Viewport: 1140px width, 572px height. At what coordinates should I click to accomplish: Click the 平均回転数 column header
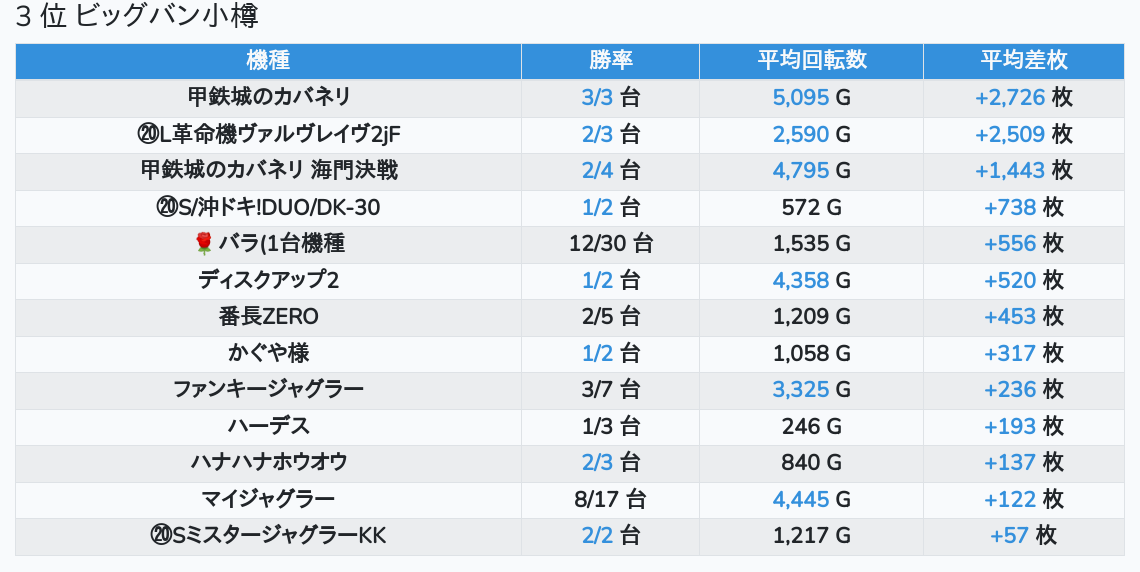click(x=811, y=60)
